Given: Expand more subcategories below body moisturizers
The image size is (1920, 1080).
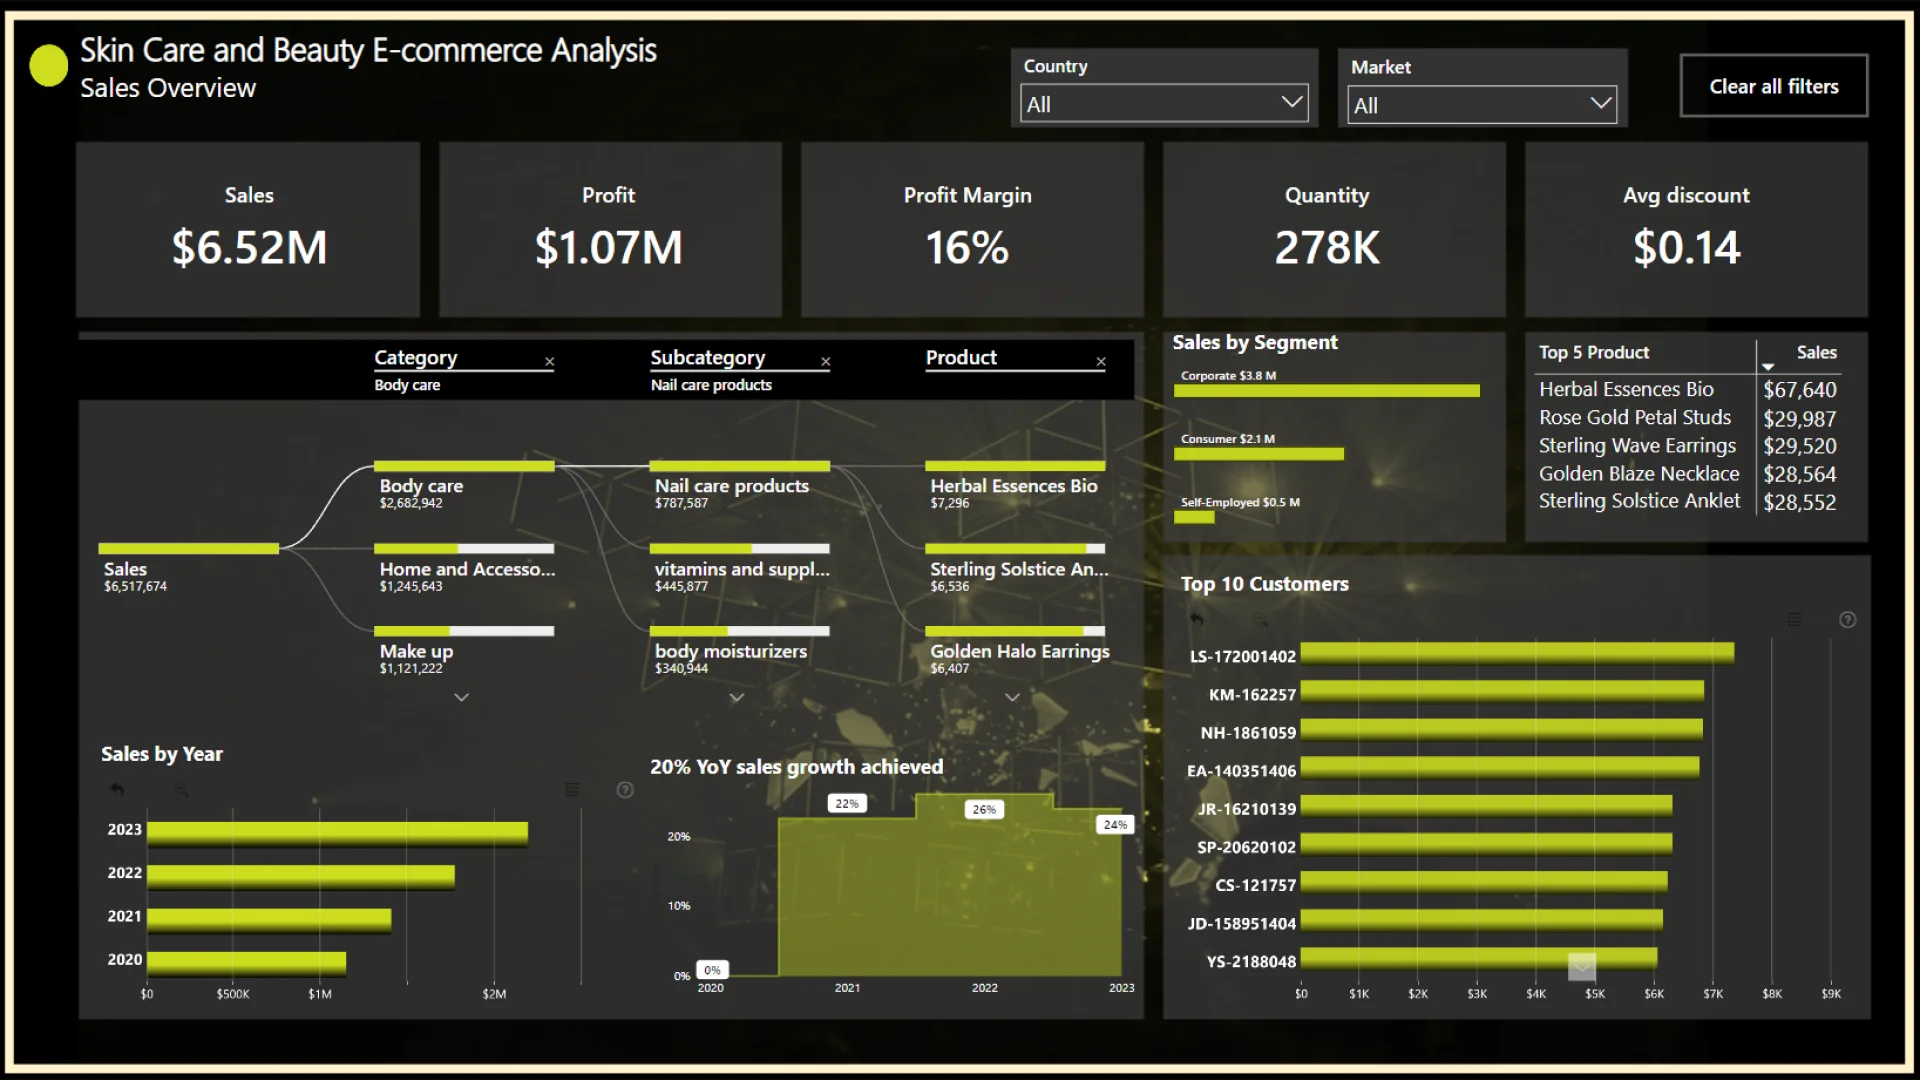Looking at the screenshot, I should (737, 697).
